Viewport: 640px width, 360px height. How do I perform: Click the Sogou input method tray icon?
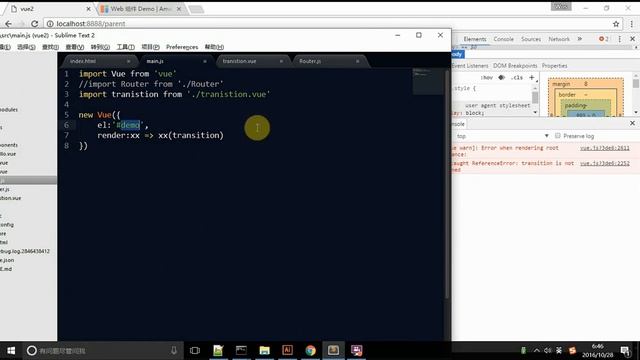coord(572,351)
